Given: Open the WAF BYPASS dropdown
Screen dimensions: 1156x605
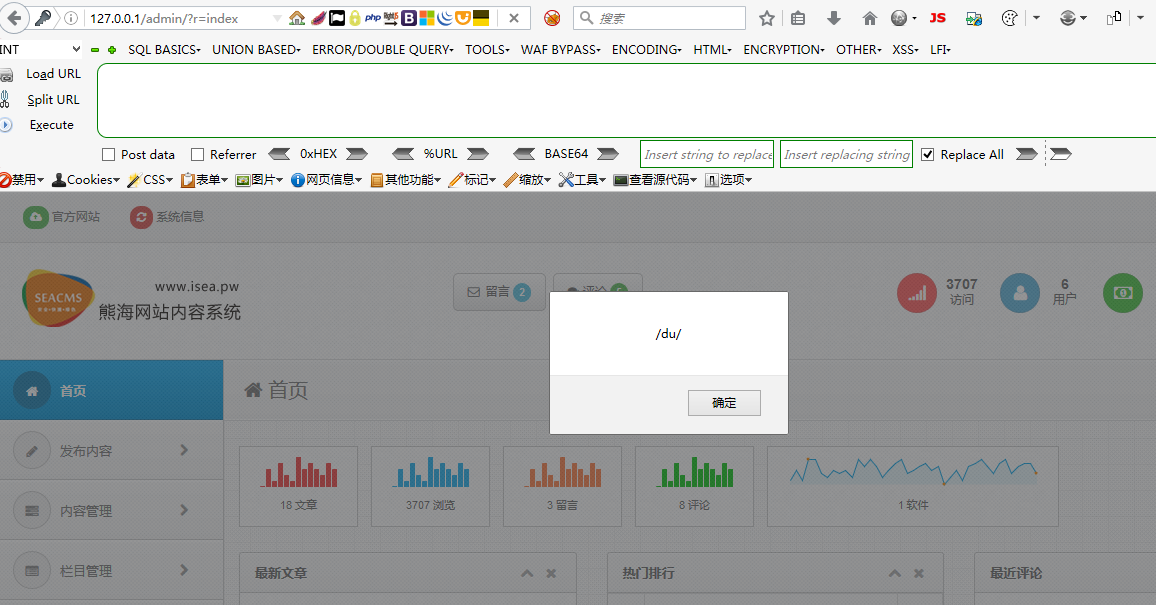Looking at the screenshot, I should [561, 49].
